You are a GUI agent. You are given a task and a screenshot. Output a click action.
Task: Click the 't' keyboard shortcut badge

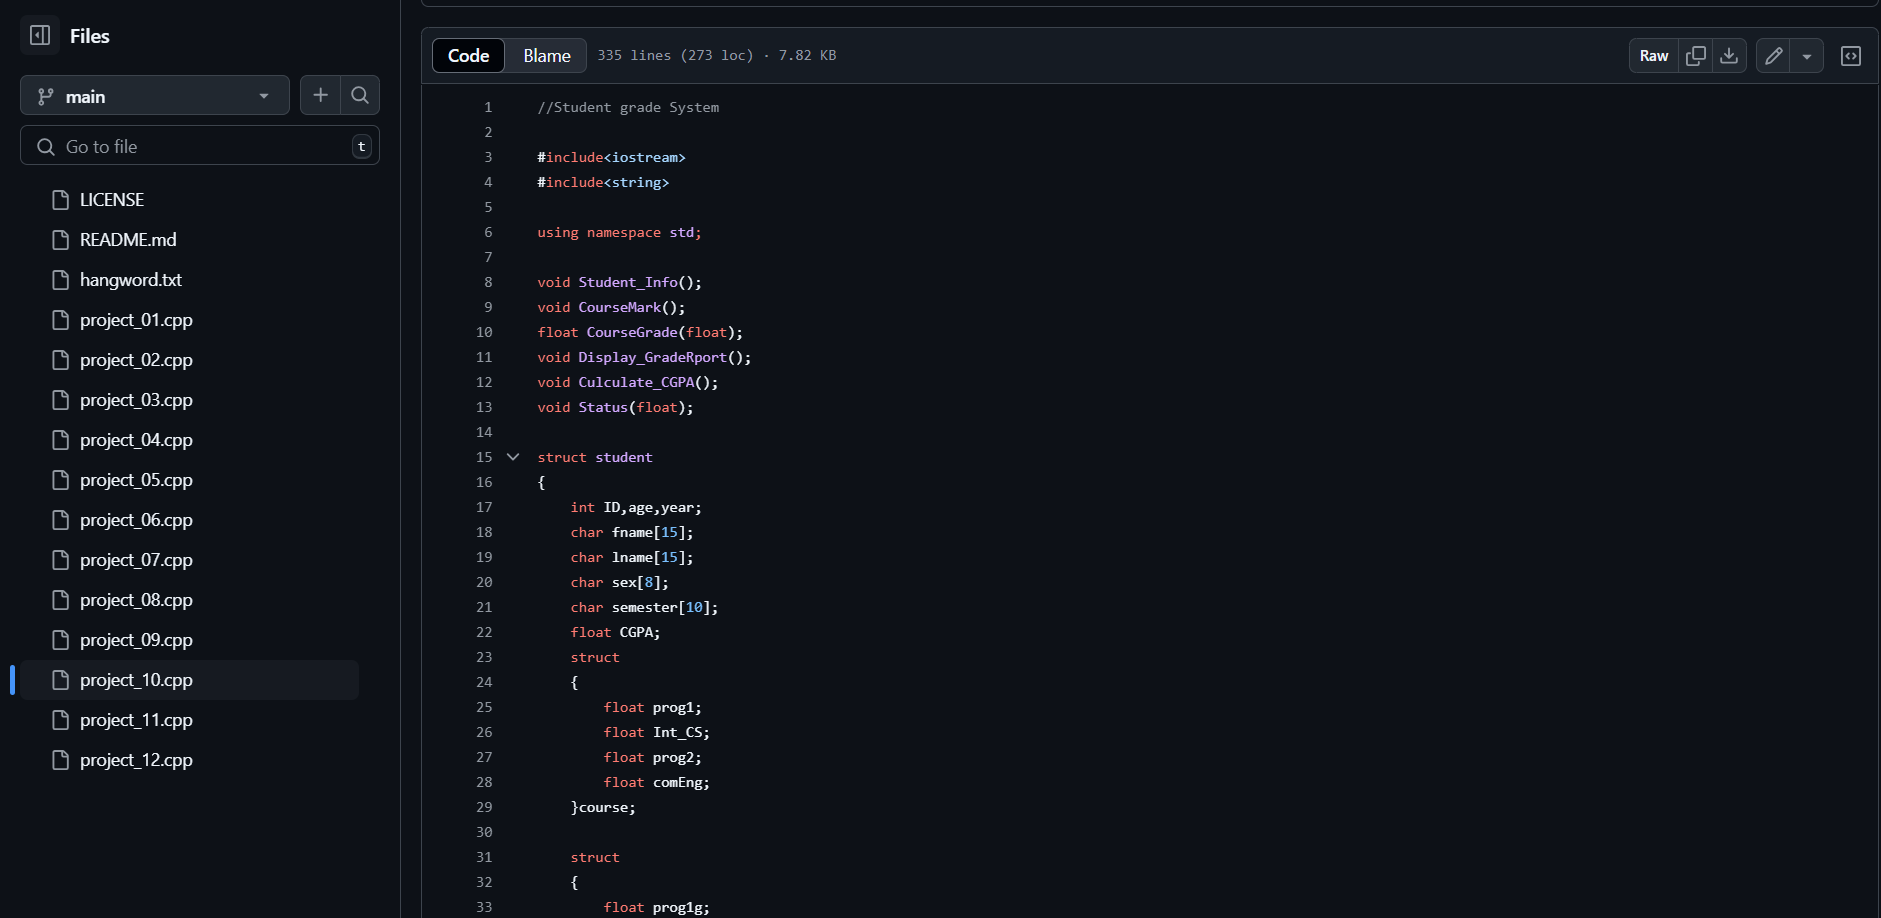point(362,147)
